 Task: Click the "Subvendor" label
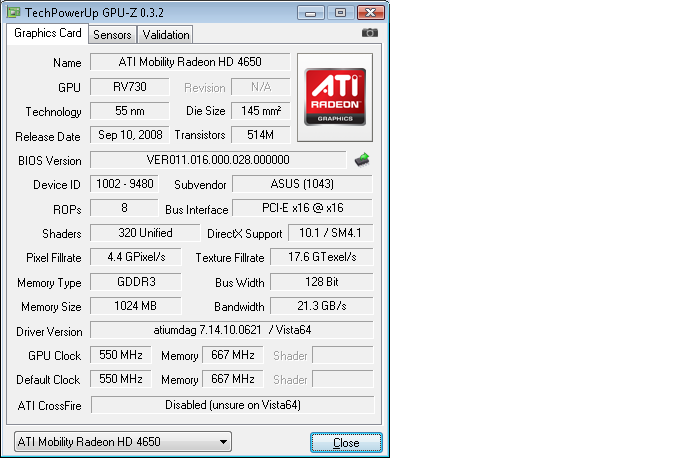(200, 185)
